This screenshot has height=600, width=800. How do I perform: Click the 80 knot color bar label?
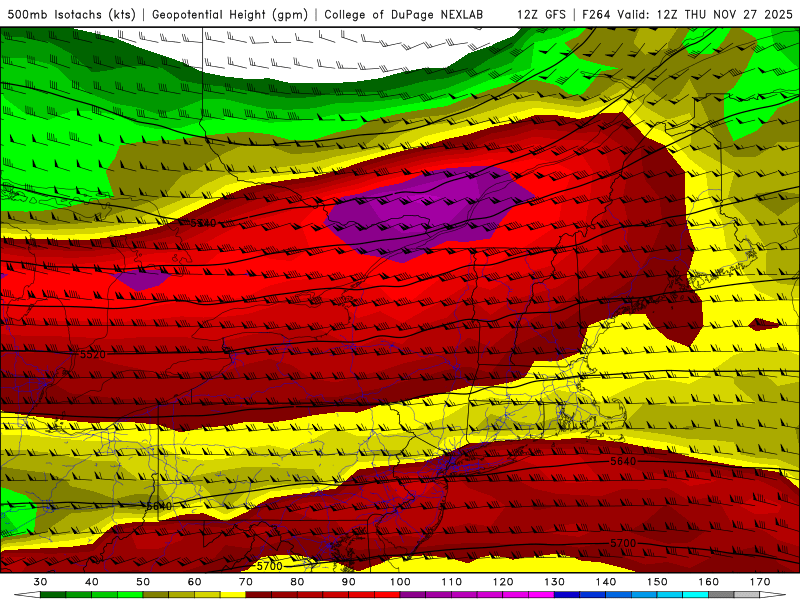point(297,582)
